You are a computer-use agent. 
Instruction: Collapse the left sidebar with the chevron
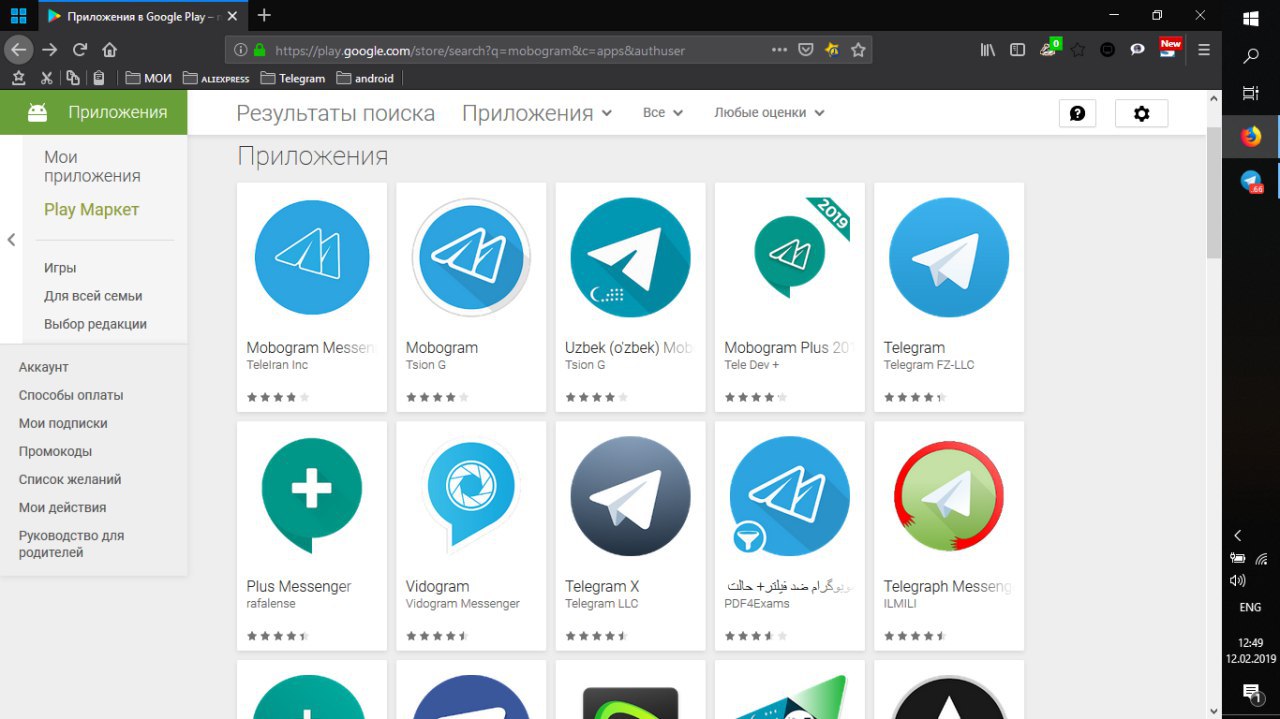point(11,240)
